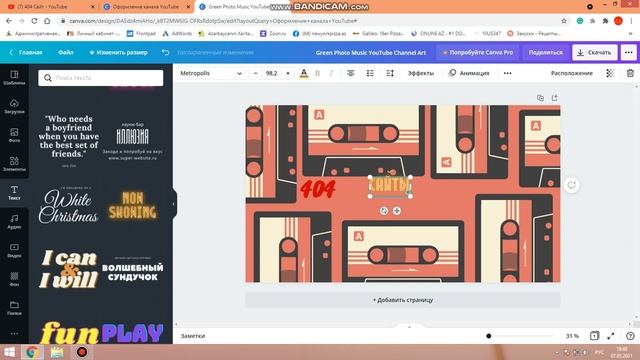This screenshot has width=640, height=360.
Task: Change text alignment
Action: point(351,73)
